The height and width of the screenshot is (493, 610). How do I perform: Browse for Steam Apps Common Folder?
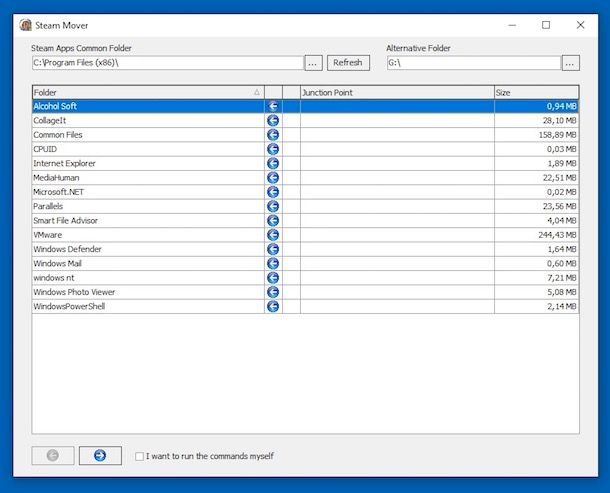pos(313,63)
